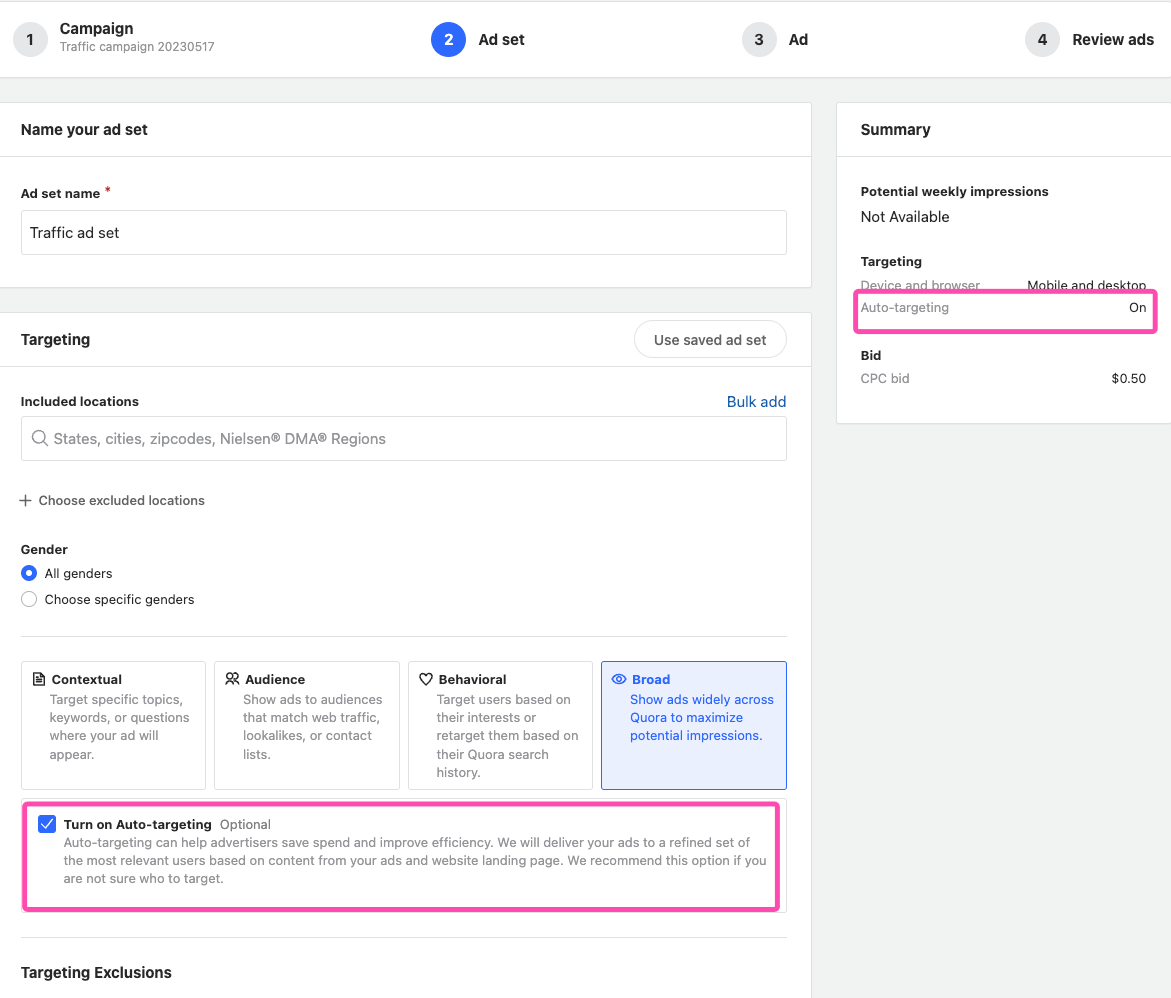Image resolution: width=1171 pixels, height=998 pixels.
Task: Click the search magnifier in locations field
Action: [40, 438]
